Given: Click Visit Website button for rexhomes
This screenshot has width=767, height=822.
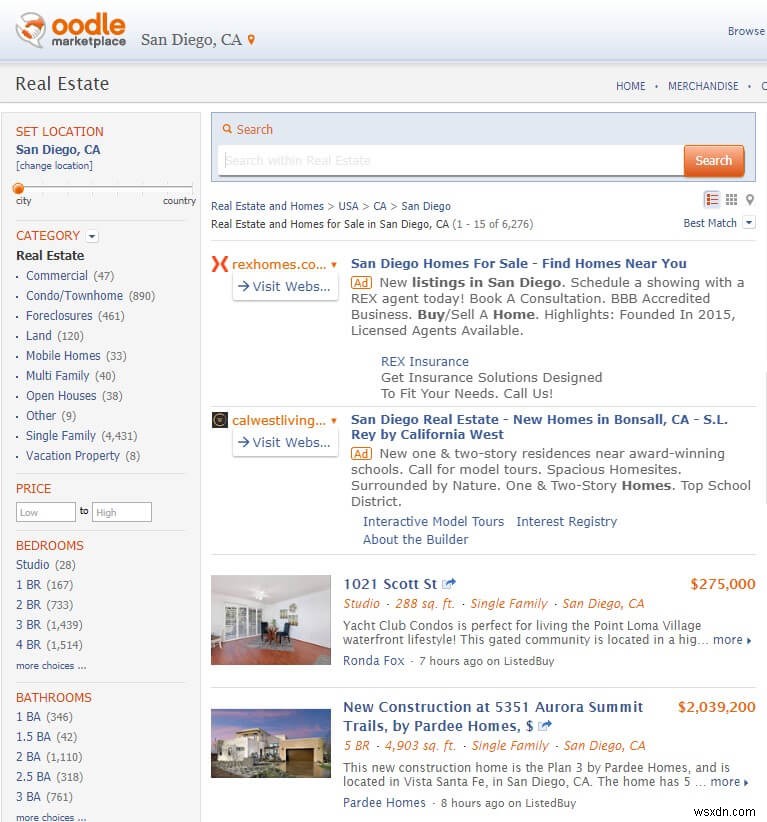Looking at the screenshot, I should click(x=285, y=287).
